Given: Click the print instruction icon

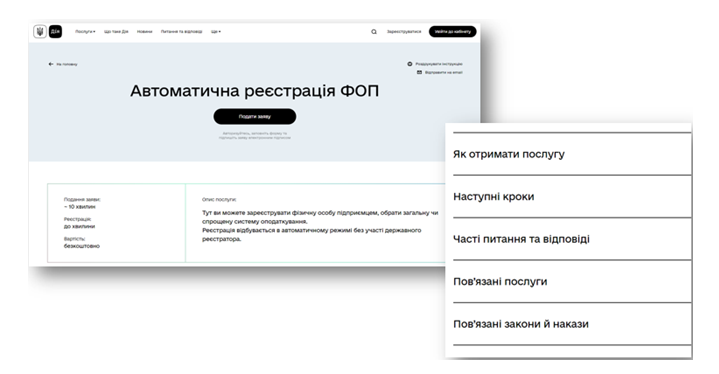Looking at the screenshot, I should pos(410,64).
